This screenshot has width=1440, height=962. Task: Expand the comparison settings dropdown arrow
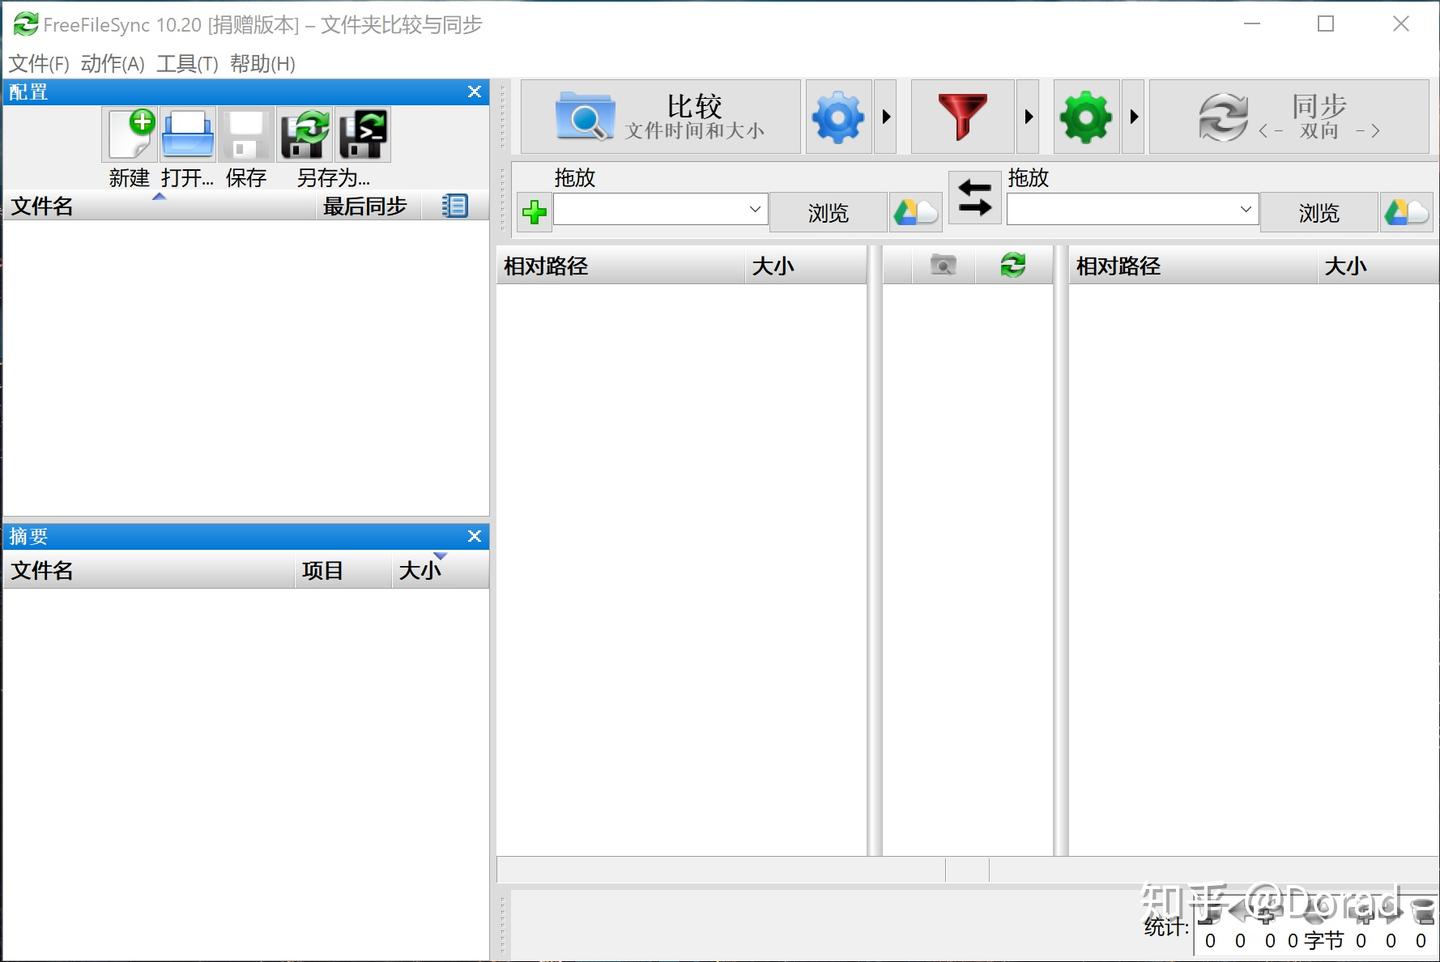[x=884, y=116]
